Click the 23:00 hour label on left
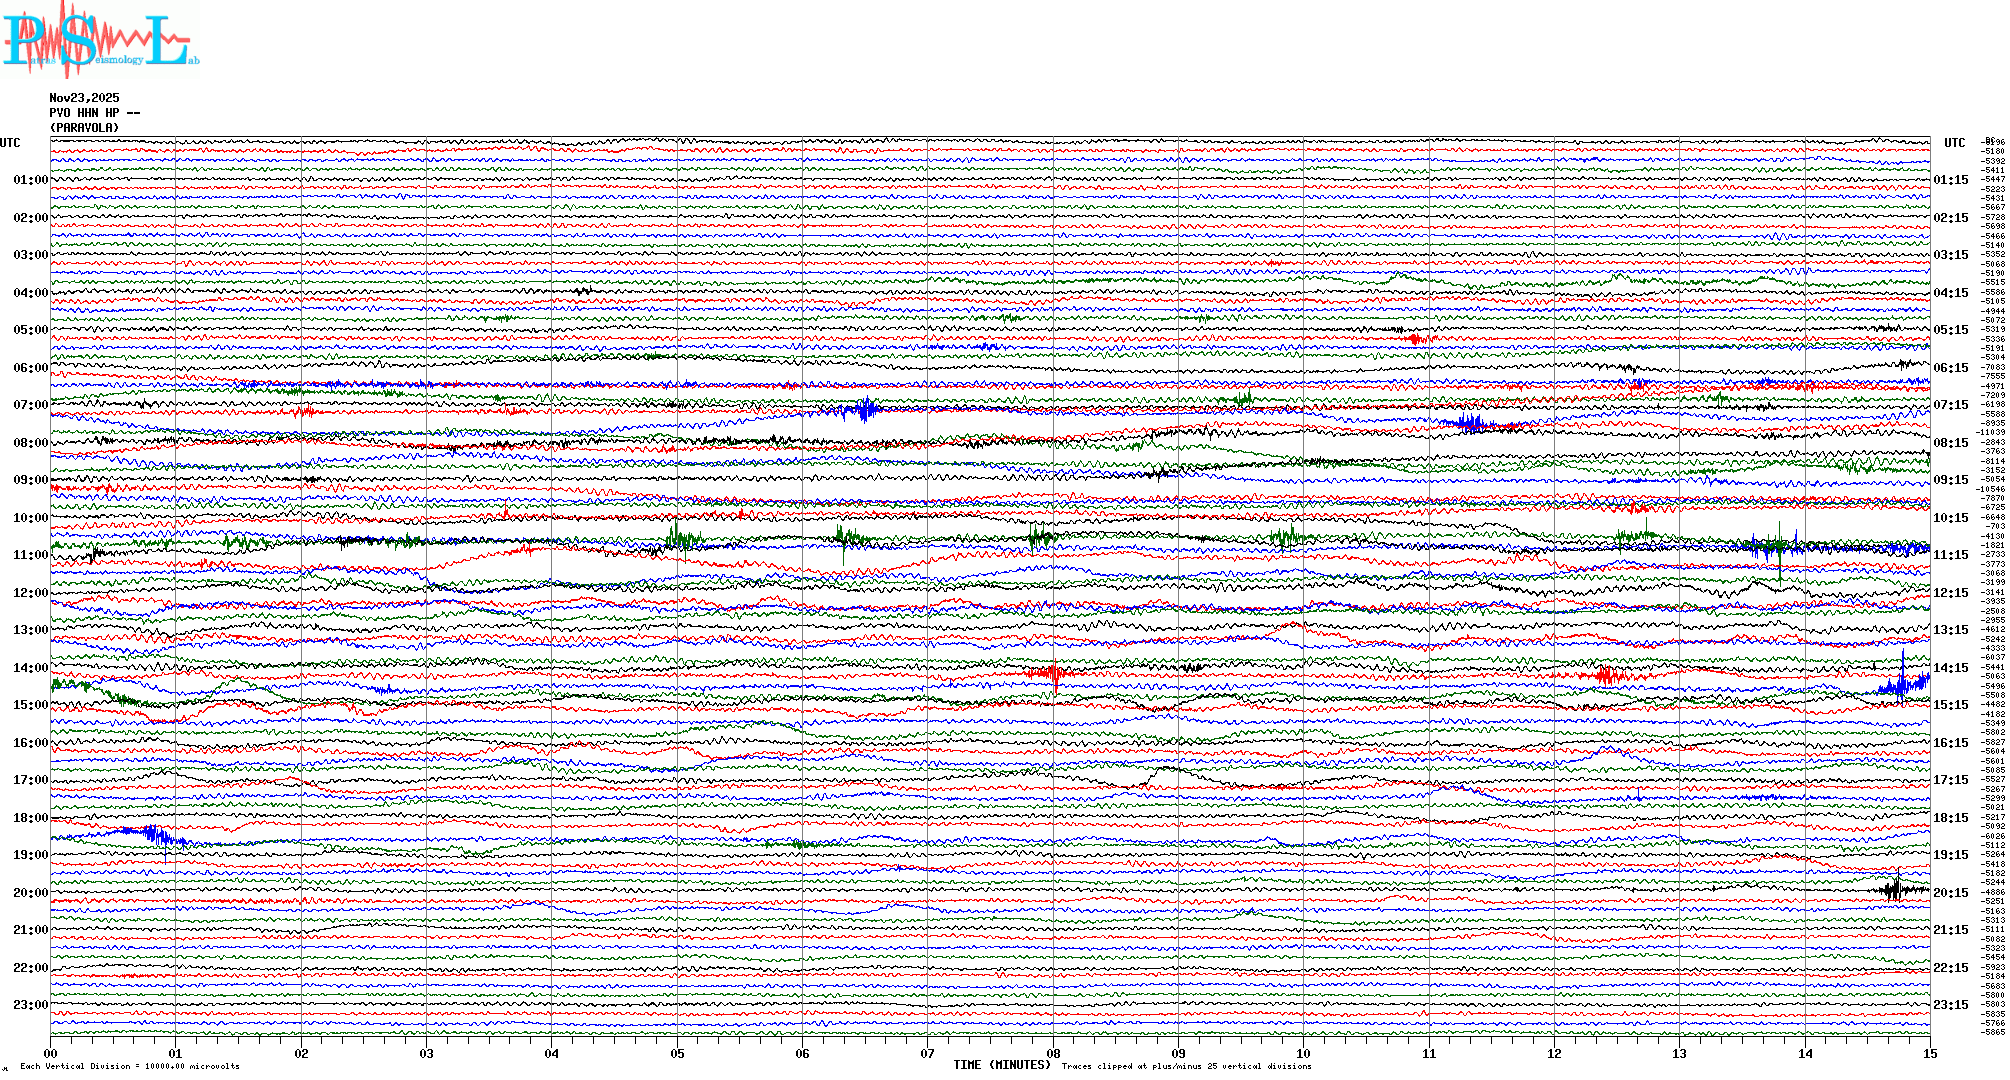This screenshot has height=1080, width=2010. (x=30, y=1005)
